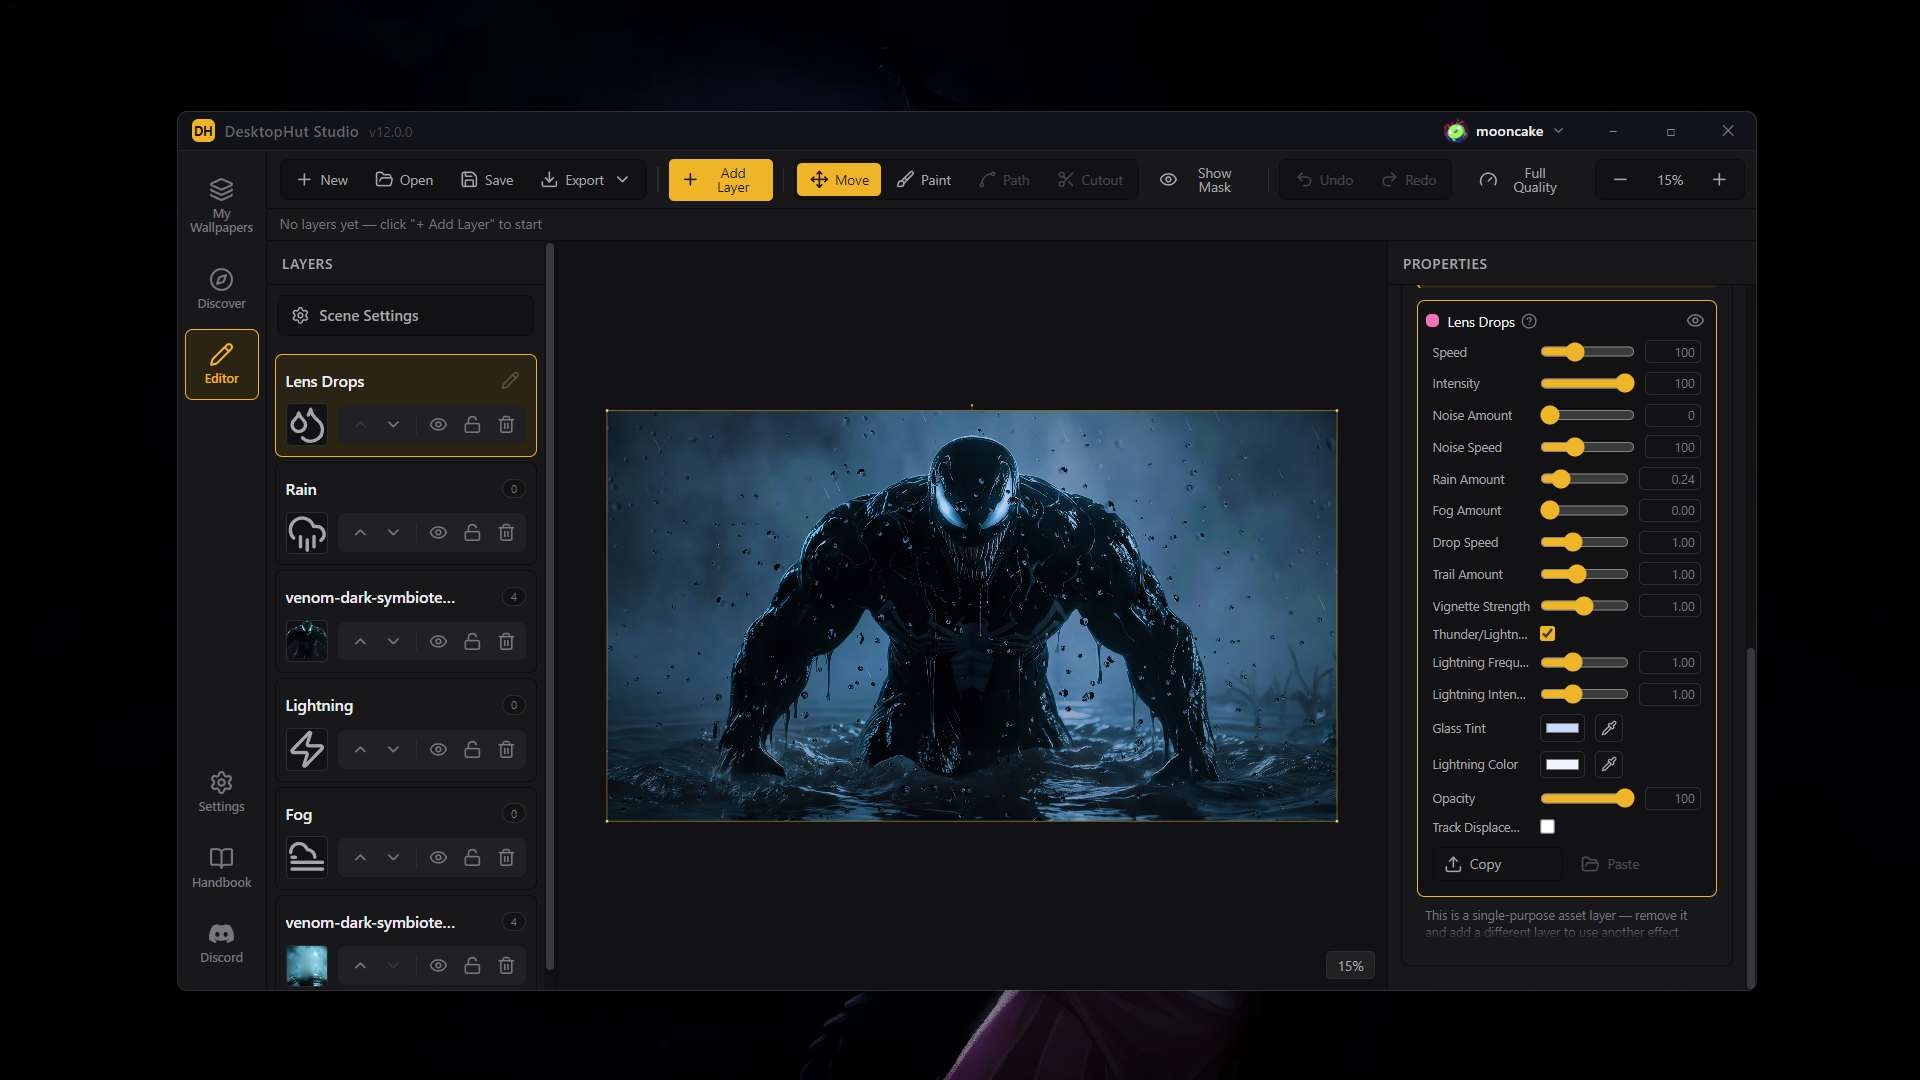The height and width of the screenshot is (1080, 1920).
Task: Select second venom-dark-symbiote layer thumbnail
Action: tap(307, 965)
